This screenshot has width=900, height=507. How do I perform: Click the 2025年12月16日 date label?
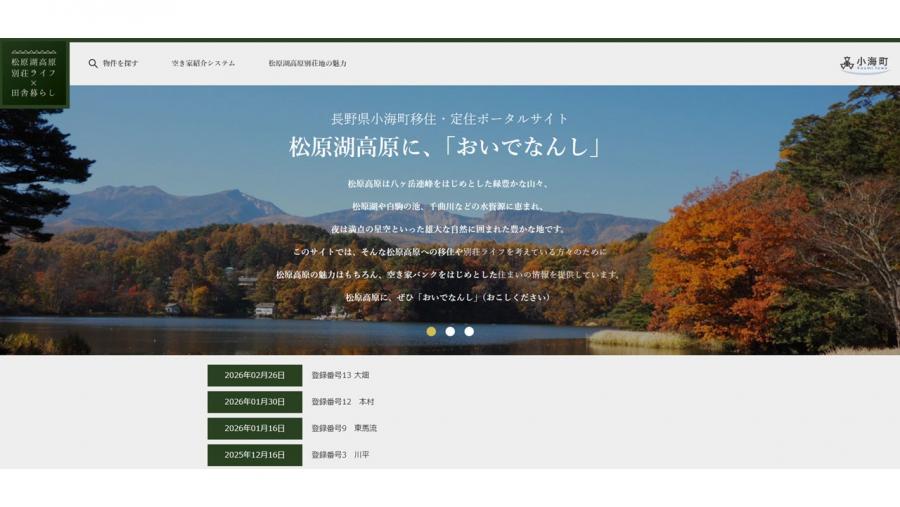(x=255, y=454)
